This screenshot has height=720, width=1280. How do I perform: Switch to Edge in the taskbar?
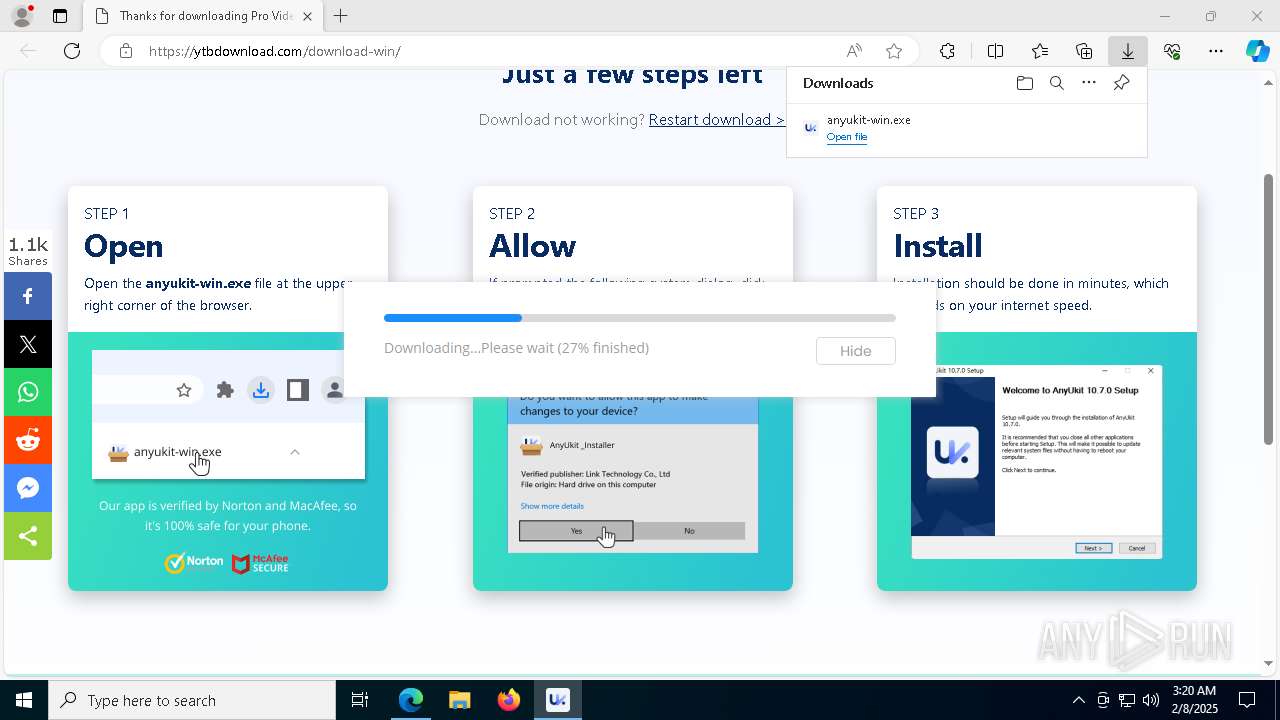click(x=411, y=700)
